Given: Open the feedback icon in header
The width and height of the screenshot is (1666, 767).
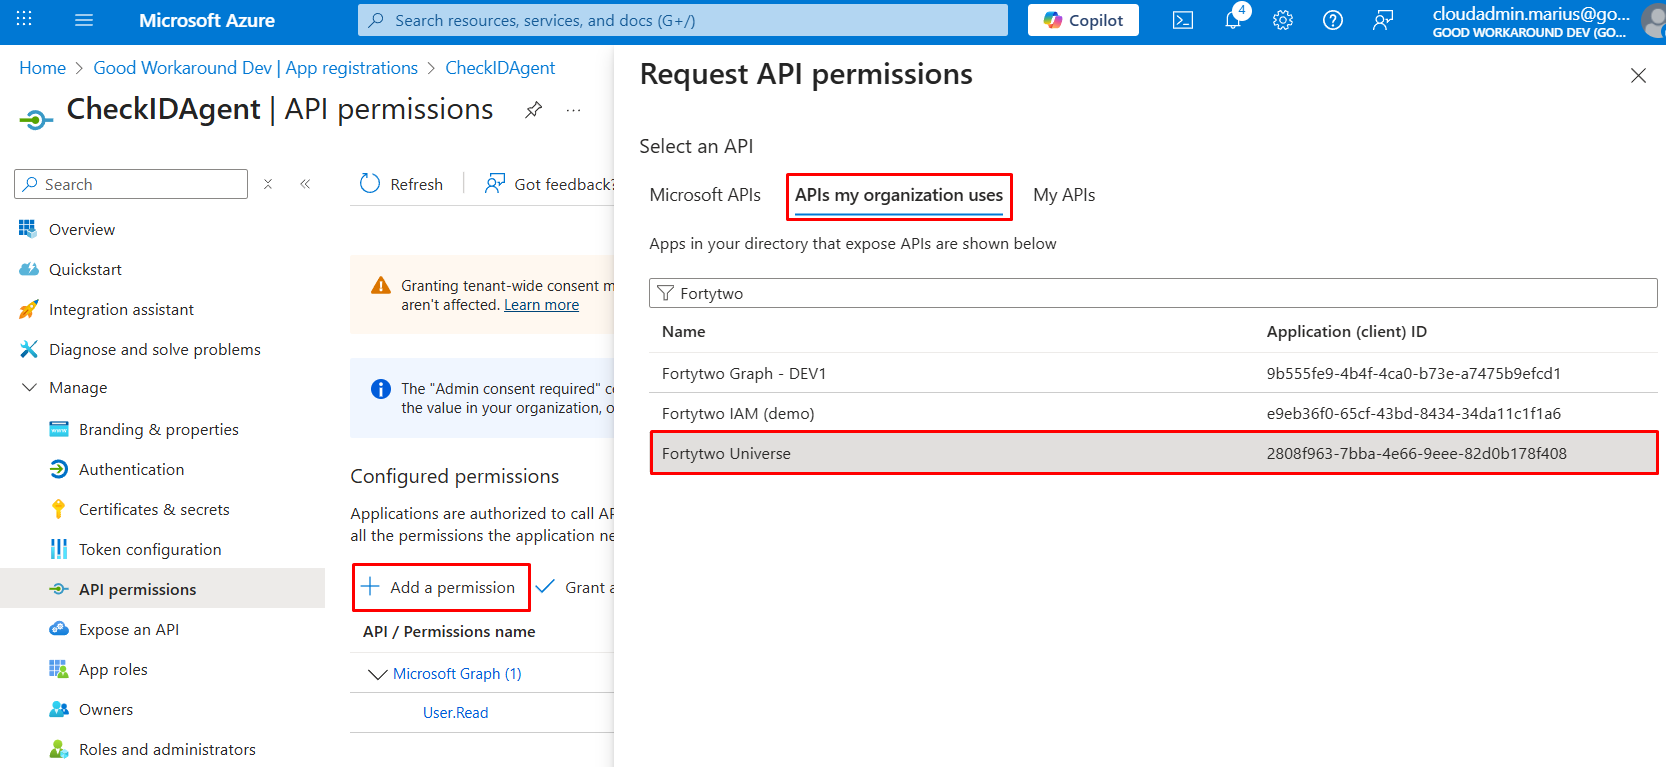Looking at the screenshot, I should (x=1383, y=20).
